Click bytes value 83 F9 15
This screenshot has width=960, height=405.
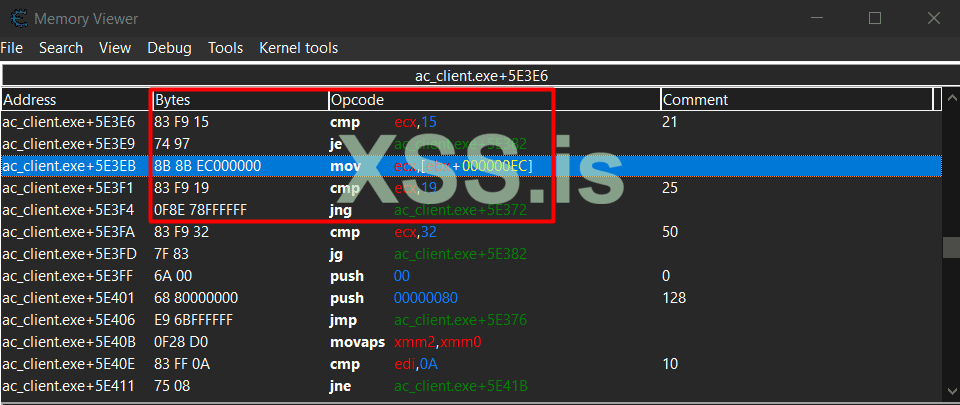coord(182,122)
